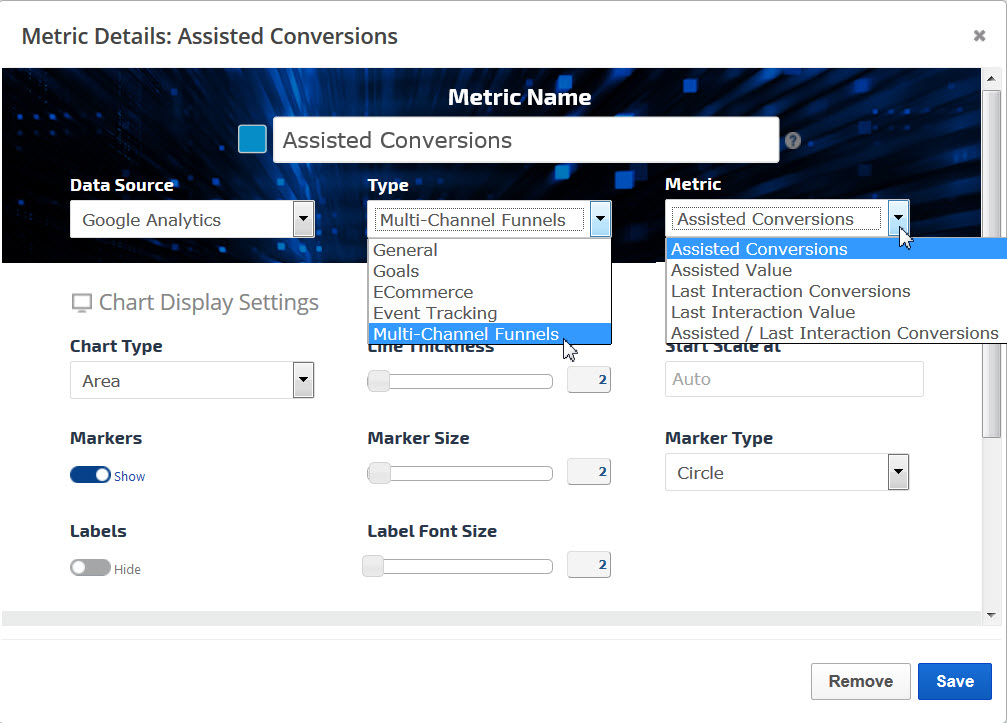Viewport: 1007px width, 723px height.
Task: Select General from the Type list
Action: (406, 250)
